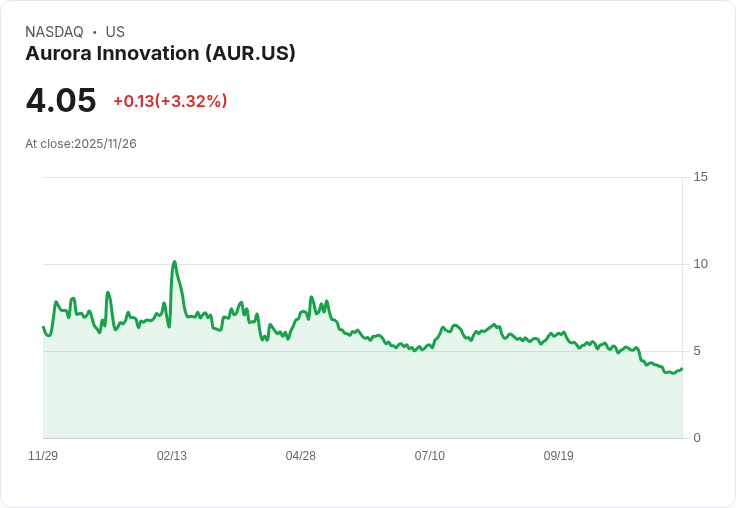Select the NASDAQ exchange label
This screenshot has width=736, height=508.
(54, 32)
